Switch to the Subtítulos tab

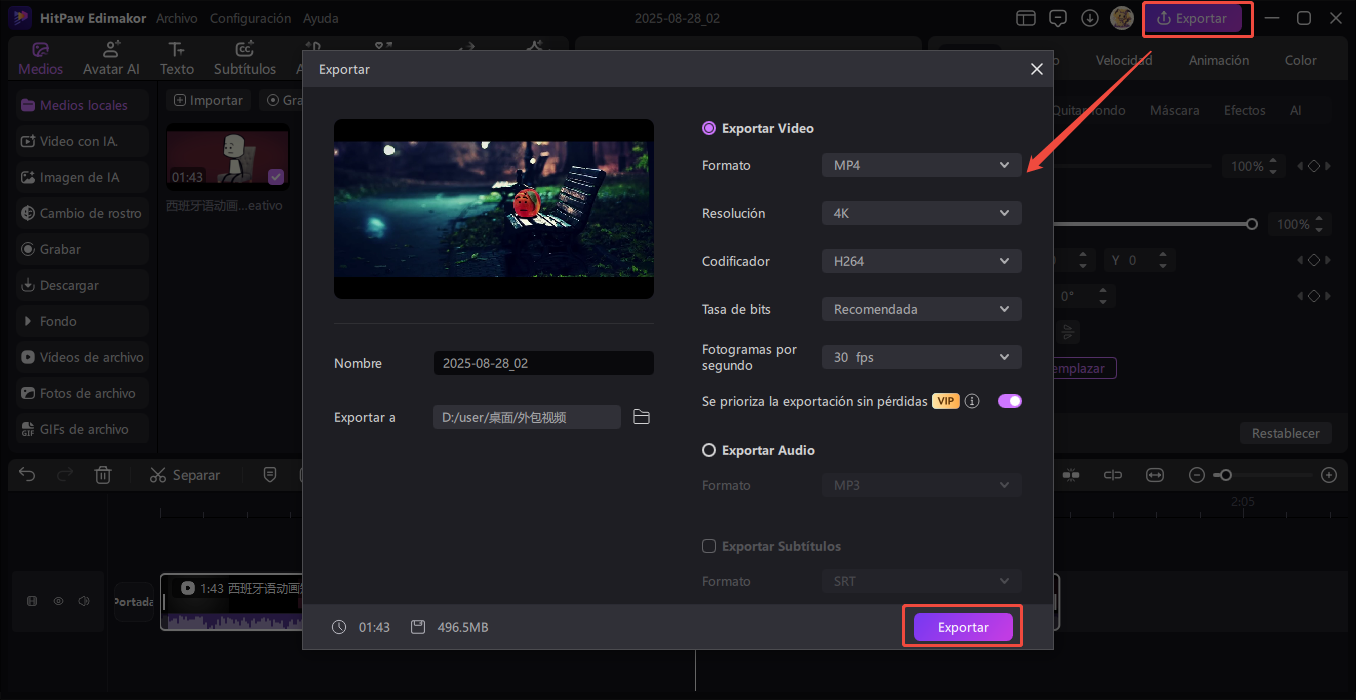coord(244,58)
